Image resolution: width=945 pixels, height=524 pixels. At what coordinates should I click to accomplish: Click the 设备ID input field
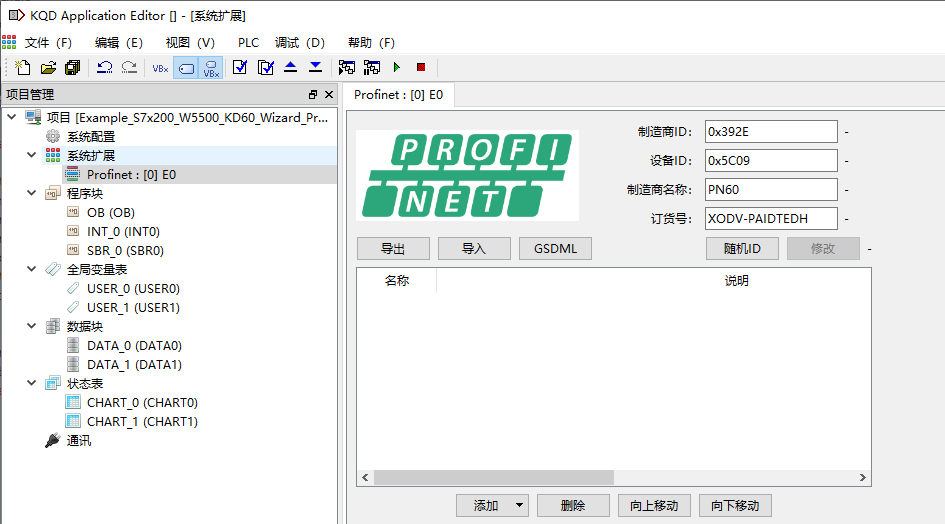(771, 160)
